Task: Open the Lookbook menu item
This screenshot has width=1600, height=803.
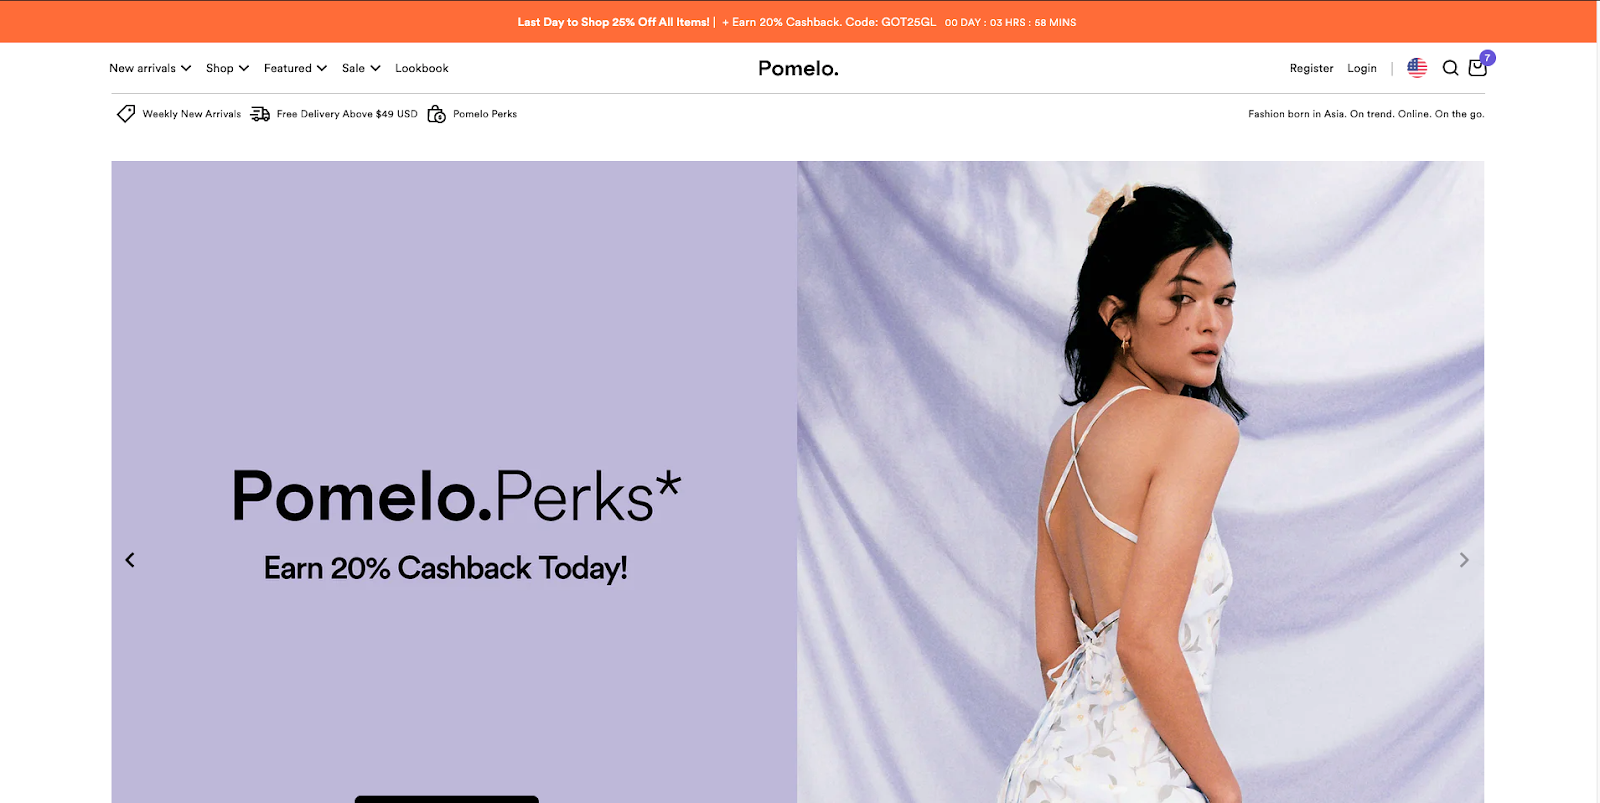Action: coord(422,68)
